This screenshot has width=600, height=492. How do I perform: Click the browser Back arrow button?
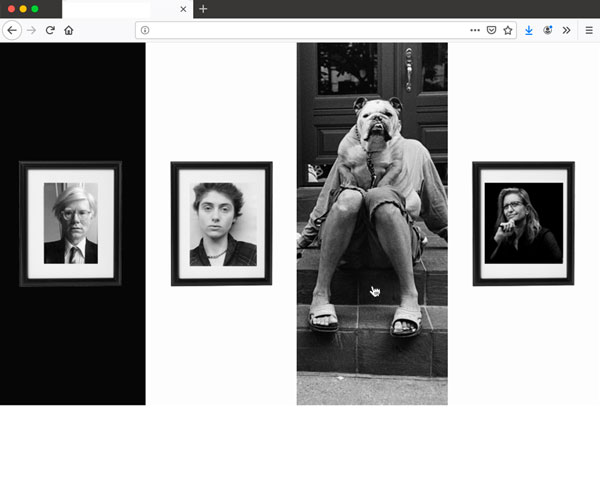click(12, 30)
